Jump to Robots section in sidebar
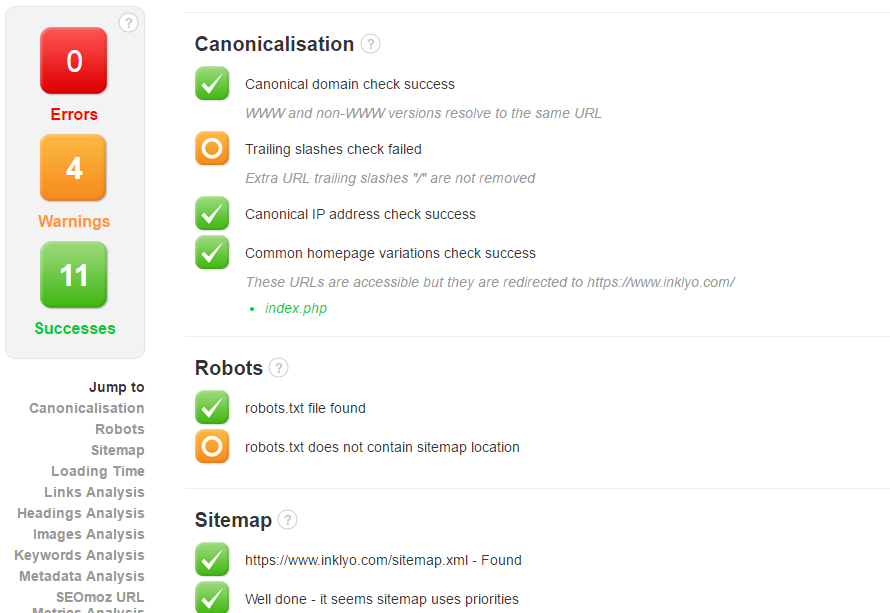This screenshot has width=890, height=613. pos(120,429)
